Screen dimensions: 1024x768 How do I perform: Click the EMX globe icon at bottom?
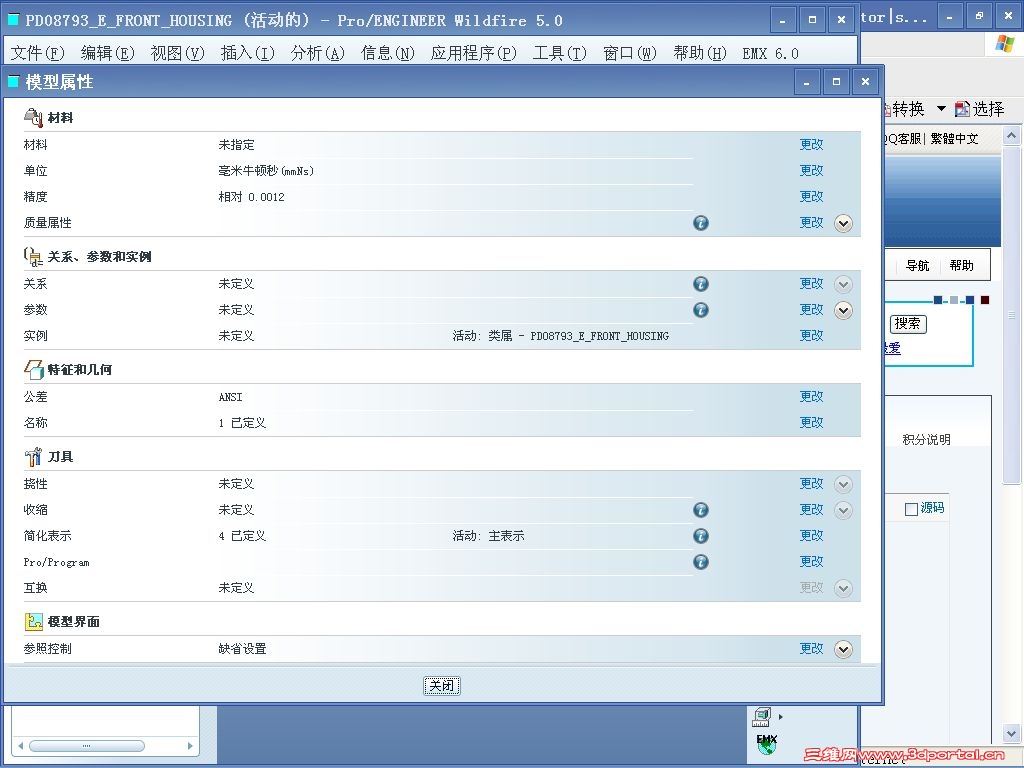(x=767, y=744)
